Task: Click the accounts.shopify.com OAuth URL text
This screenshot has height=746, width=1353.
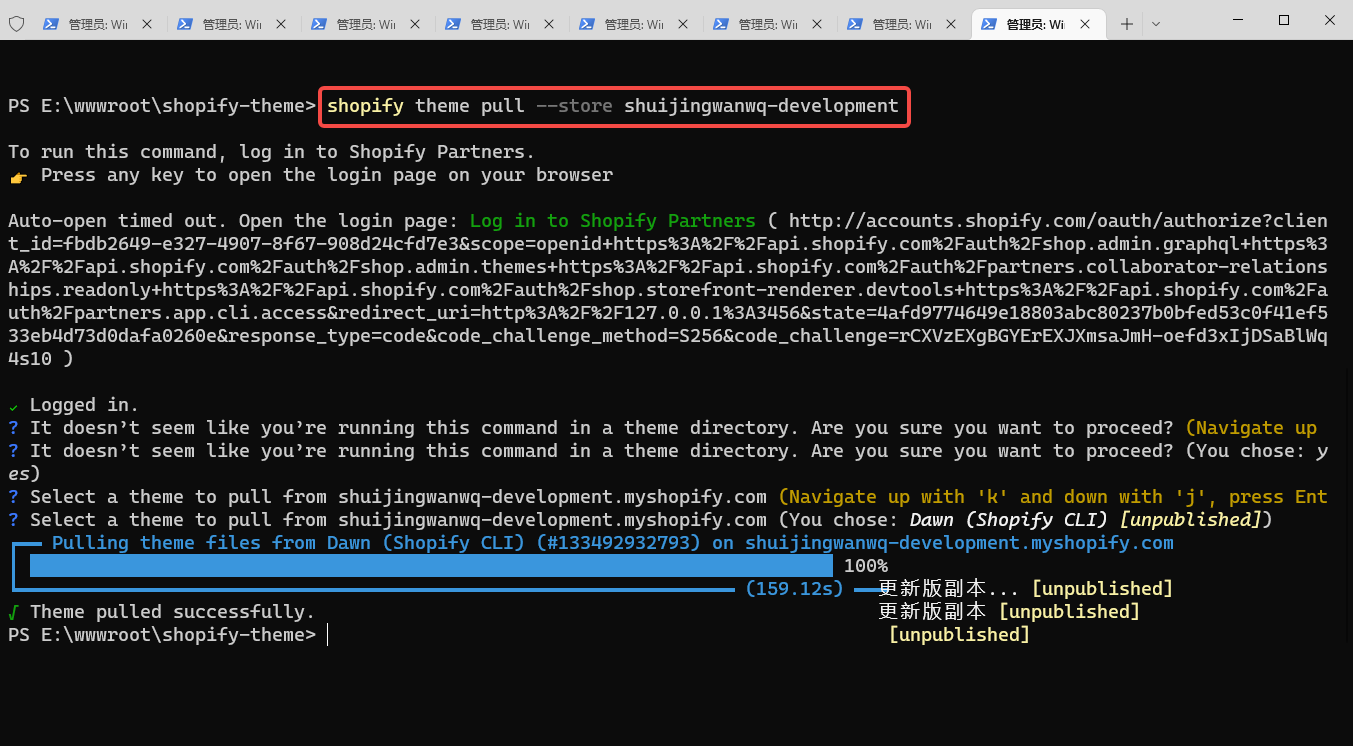Action: coord(668,290)
